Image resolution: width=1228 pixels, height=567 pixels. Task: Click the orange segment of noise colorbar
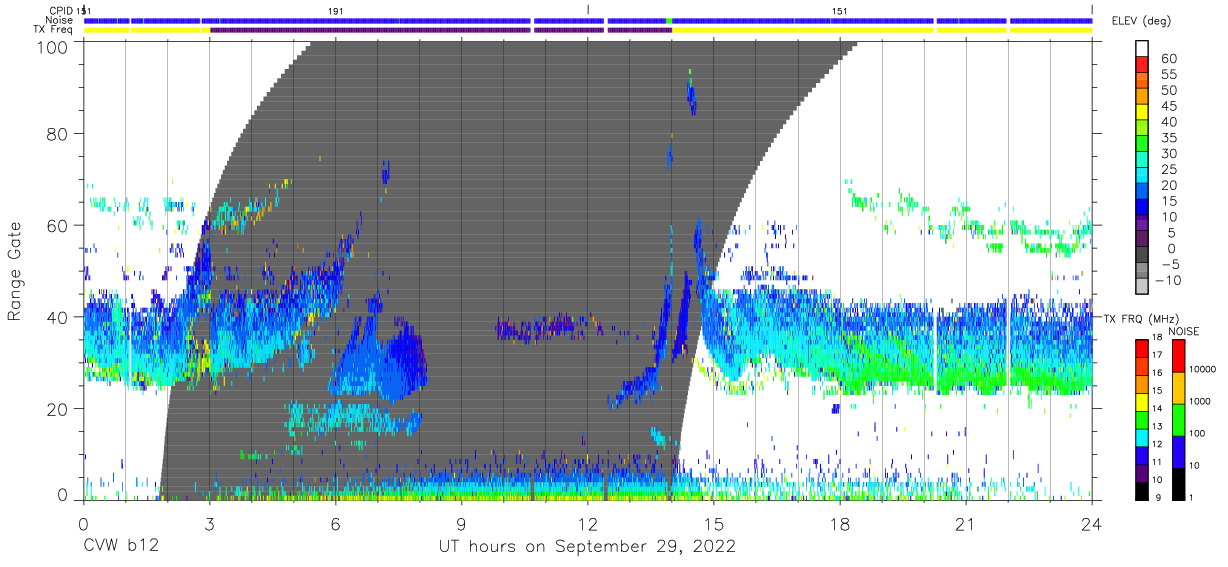click(x=1177, y=386)
